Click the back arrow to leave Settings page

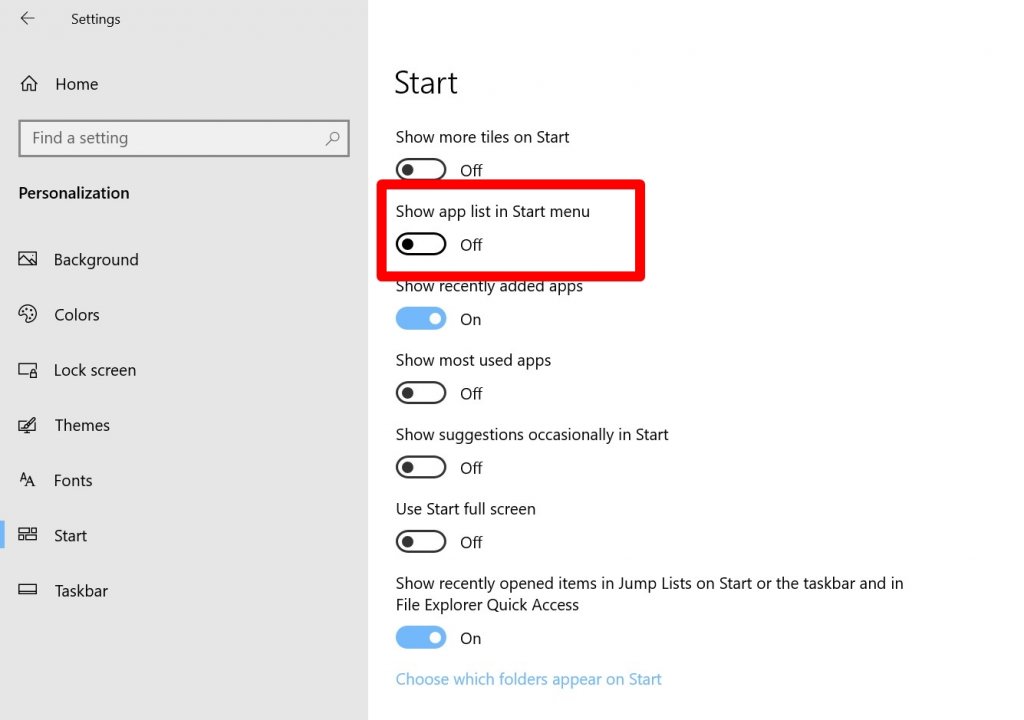27,16
